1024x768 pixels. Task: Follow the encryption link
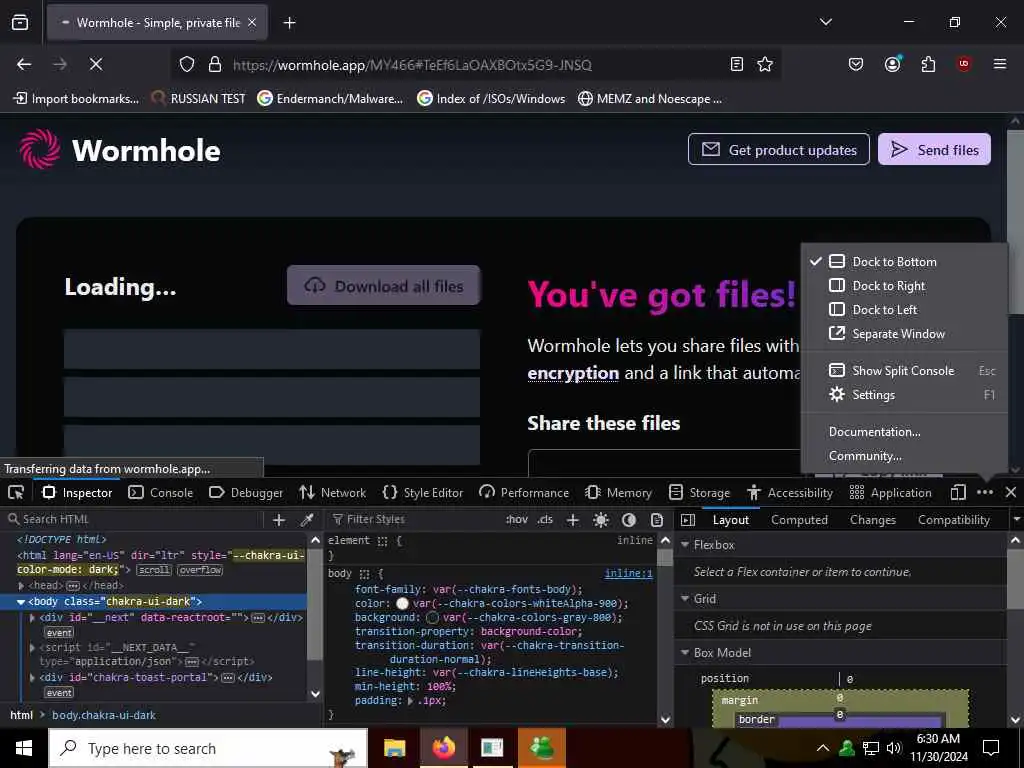tap(573, 373)
